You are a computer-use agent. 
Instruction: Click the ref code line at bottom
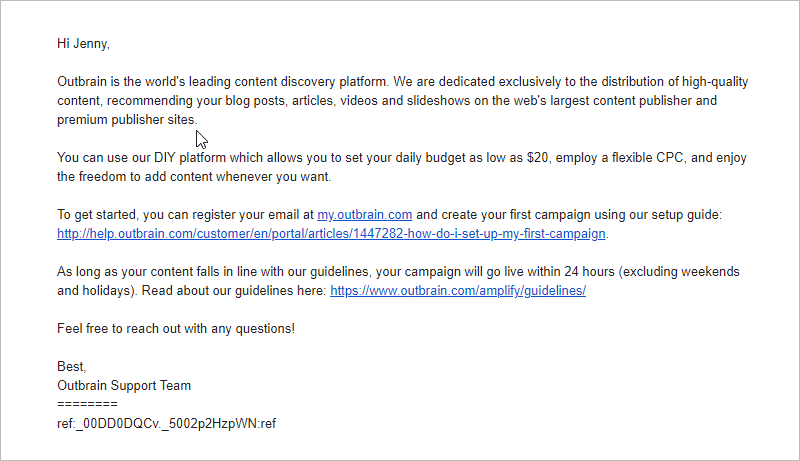point(166,424)
